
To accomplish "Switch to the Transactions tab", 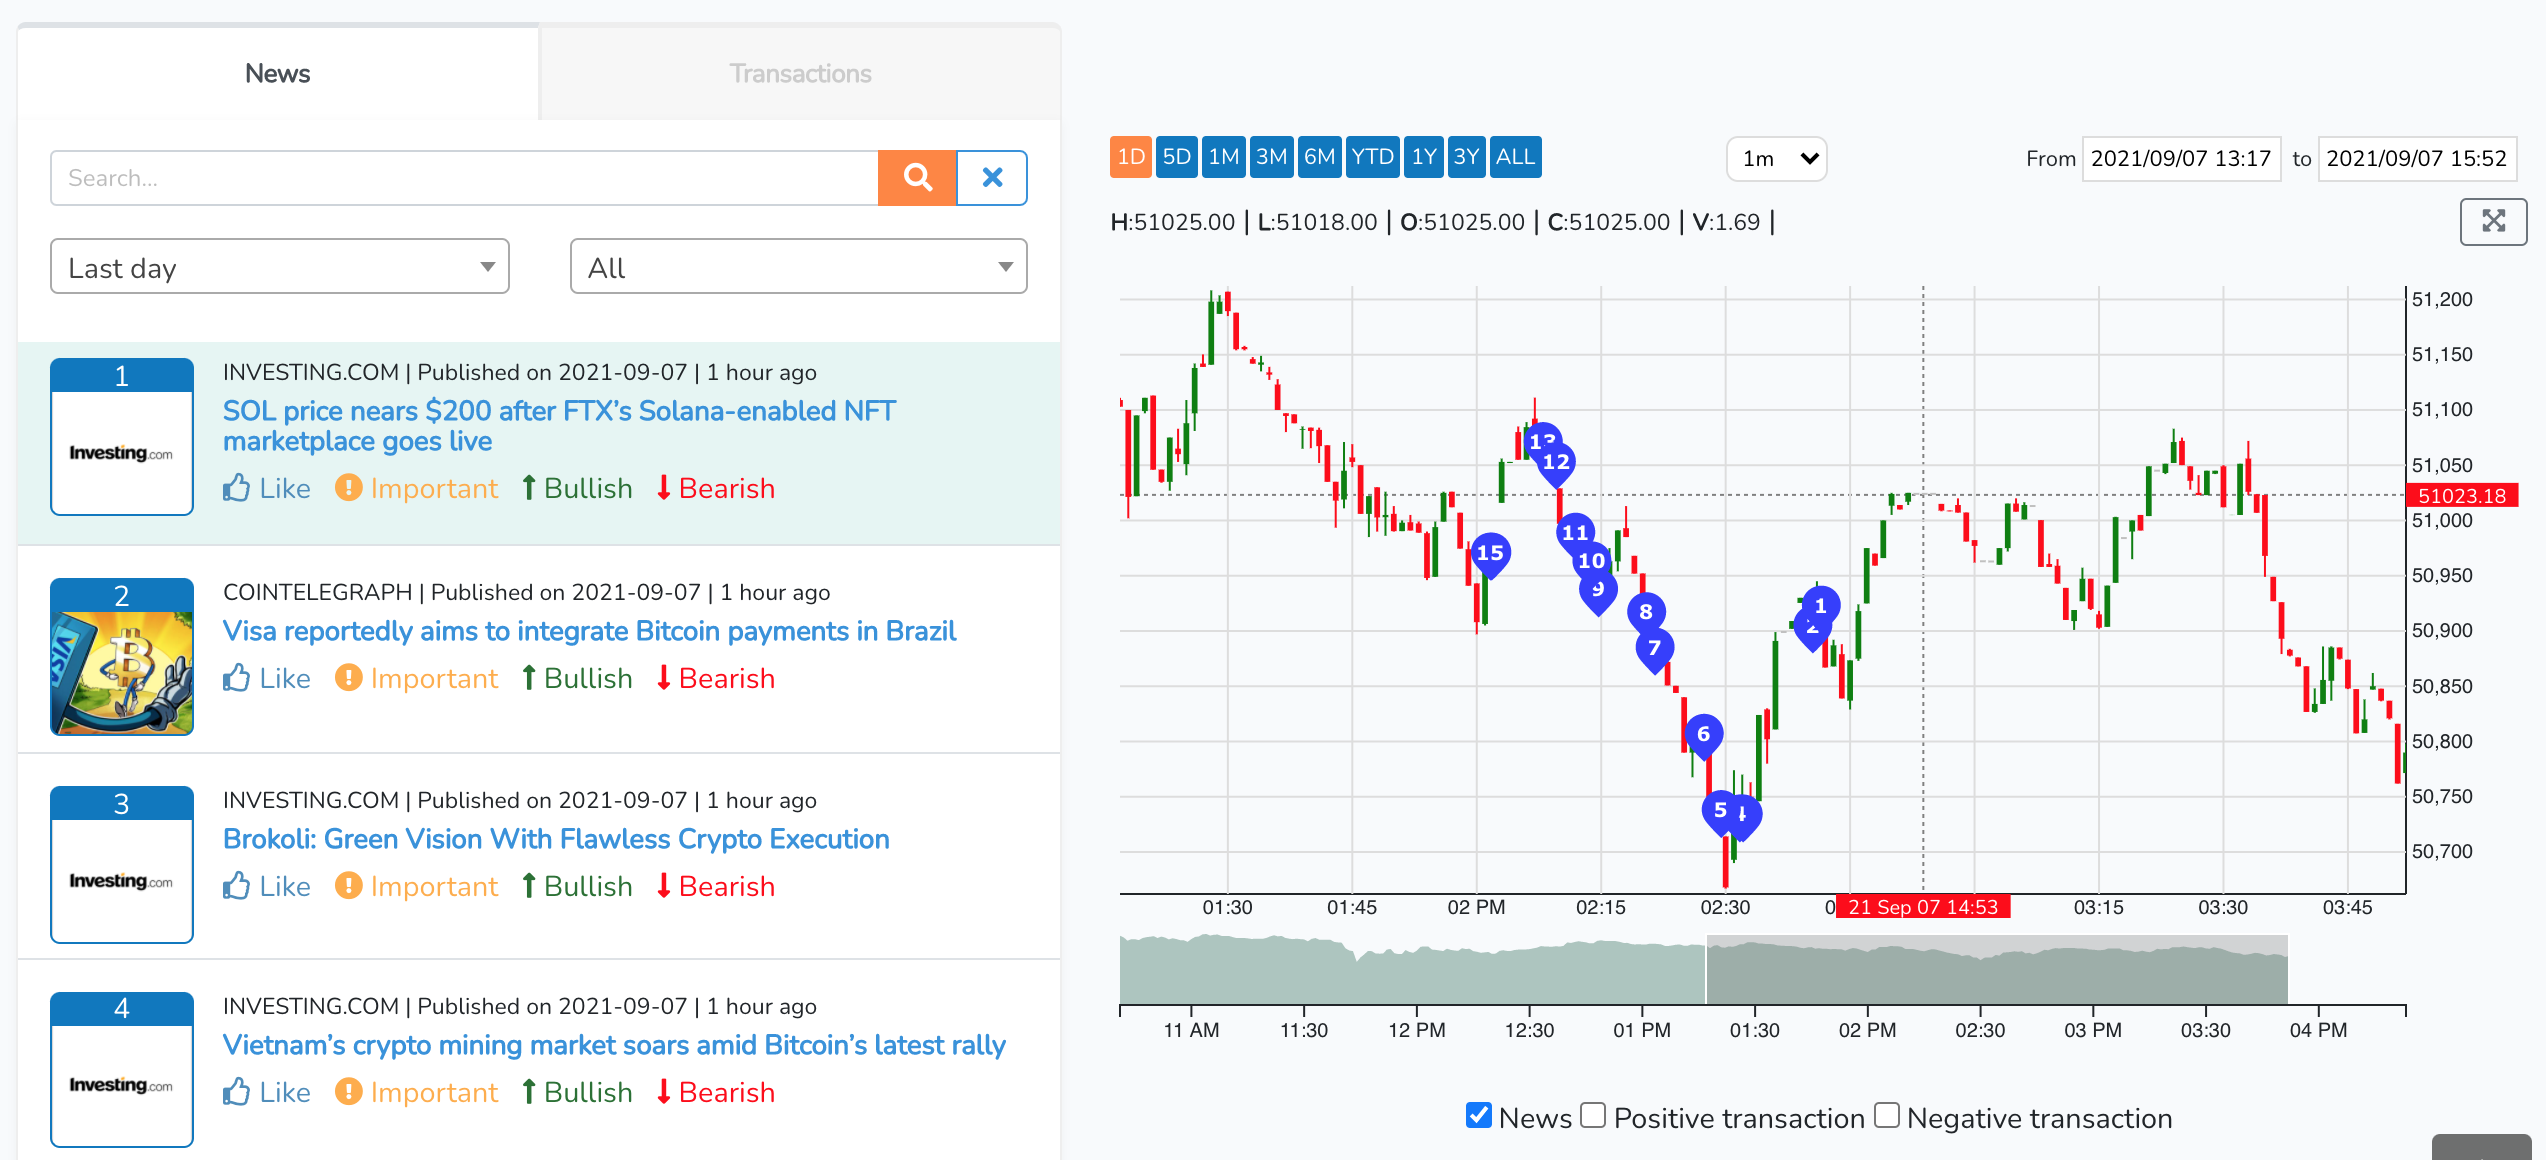I will pos(800,74).
